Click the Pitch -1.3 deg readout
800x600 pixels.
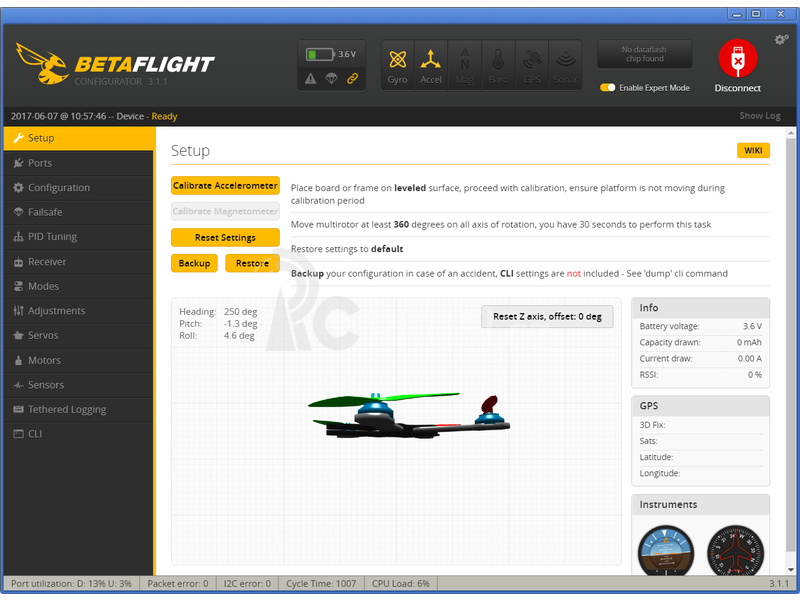click(218, 324)
